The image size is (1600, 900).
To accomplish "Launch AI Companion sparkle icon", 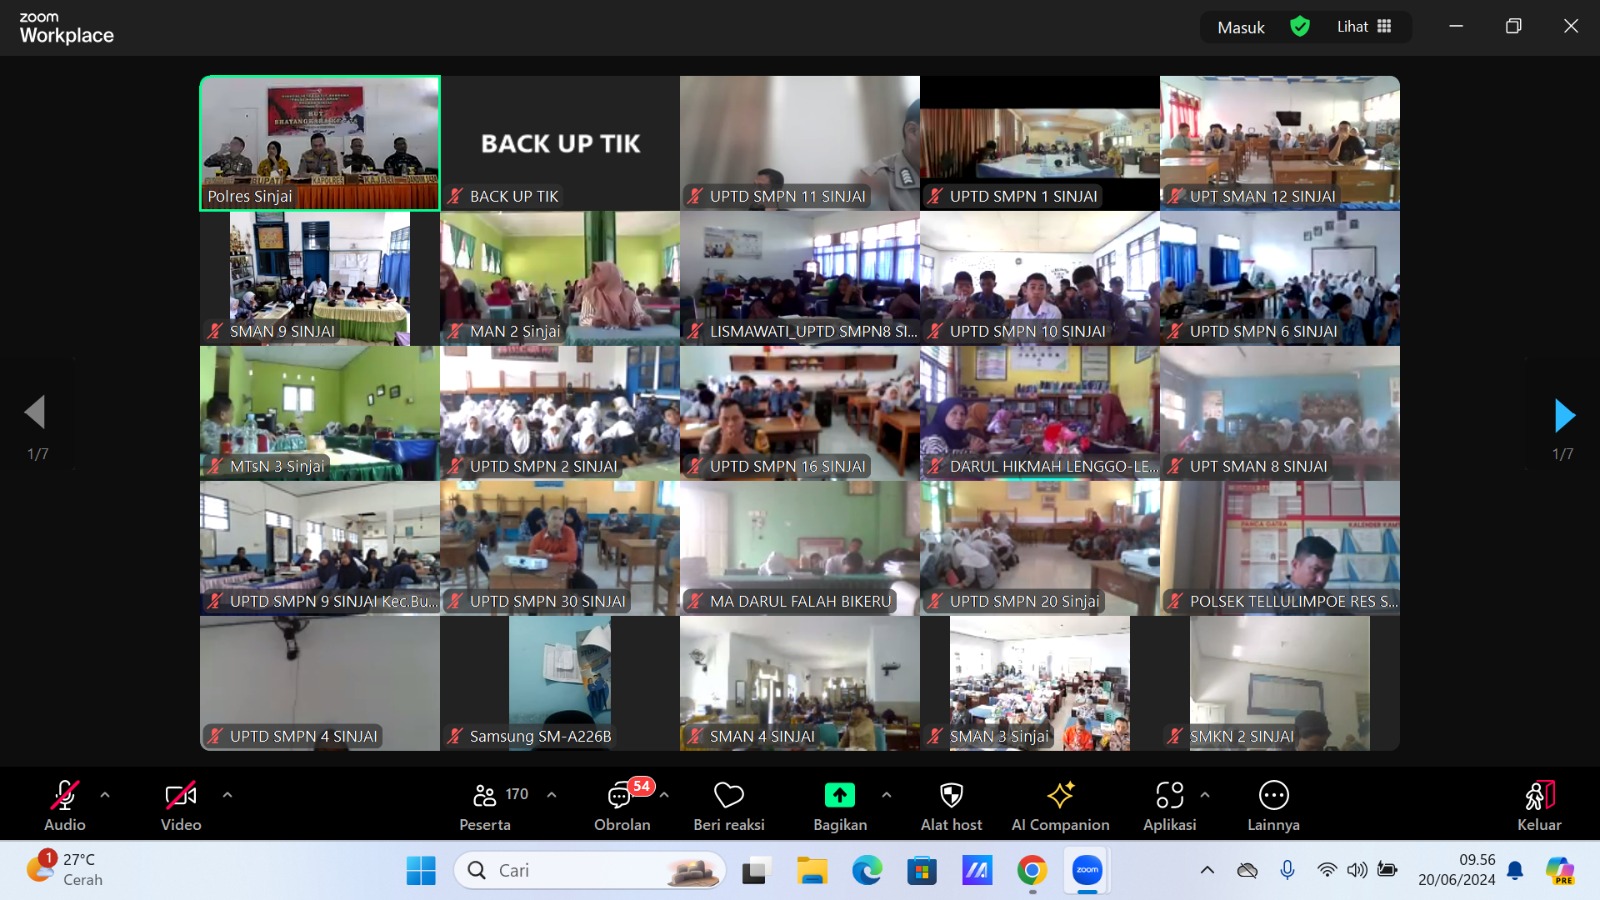I will click(x=1060, y=805).
